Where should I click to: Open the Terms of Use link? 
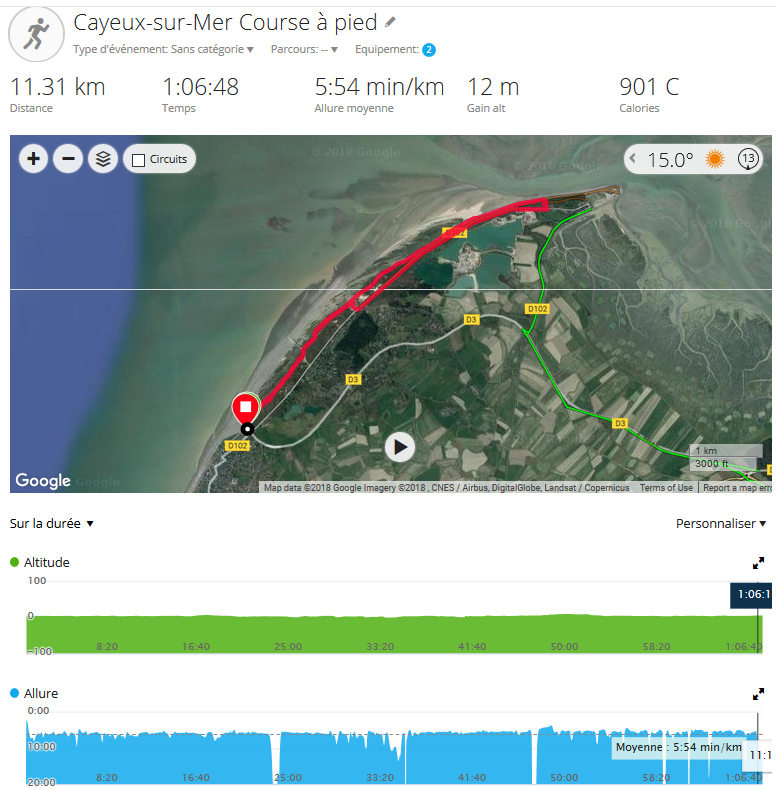[666, 487]
